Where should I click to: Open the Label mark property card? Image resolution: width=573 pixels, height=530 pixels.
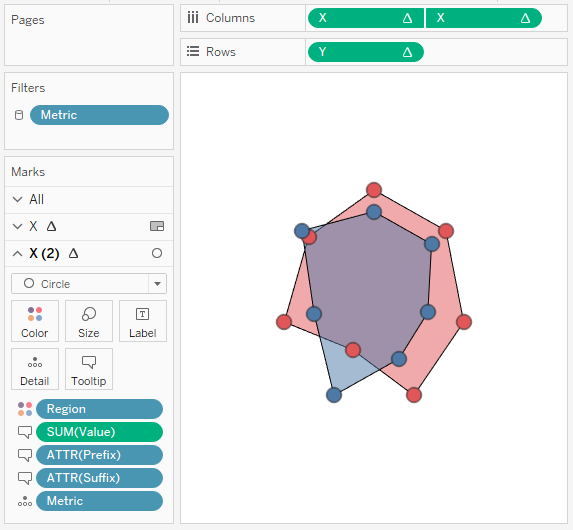(x=143, y=321)
